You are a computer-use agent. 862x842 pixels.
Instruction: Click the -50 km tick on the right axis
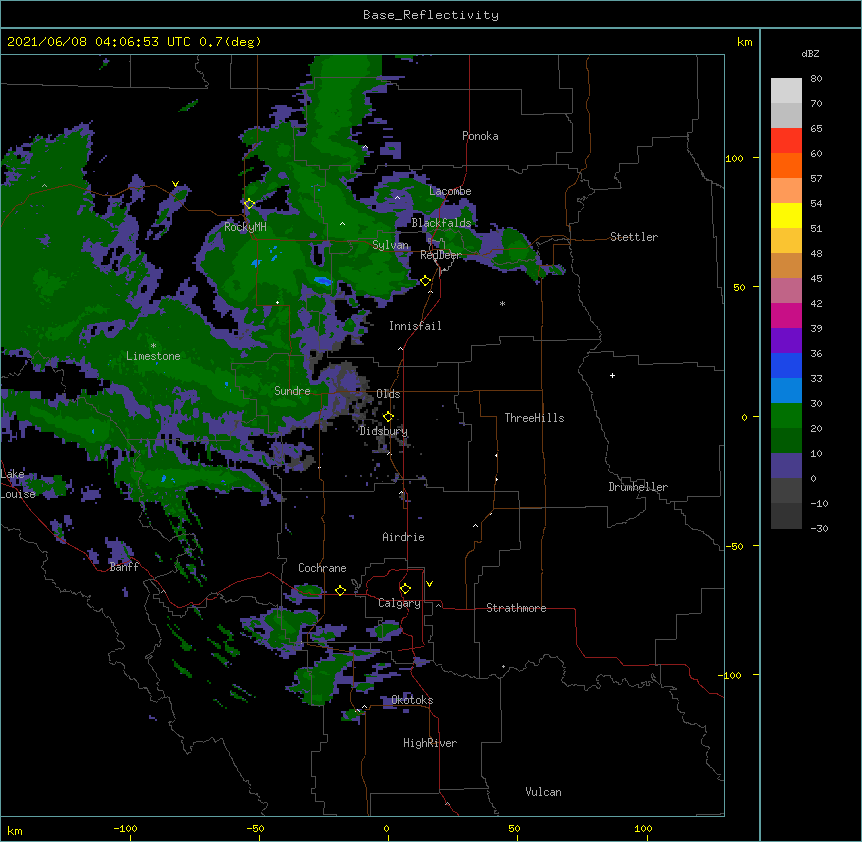734,546
